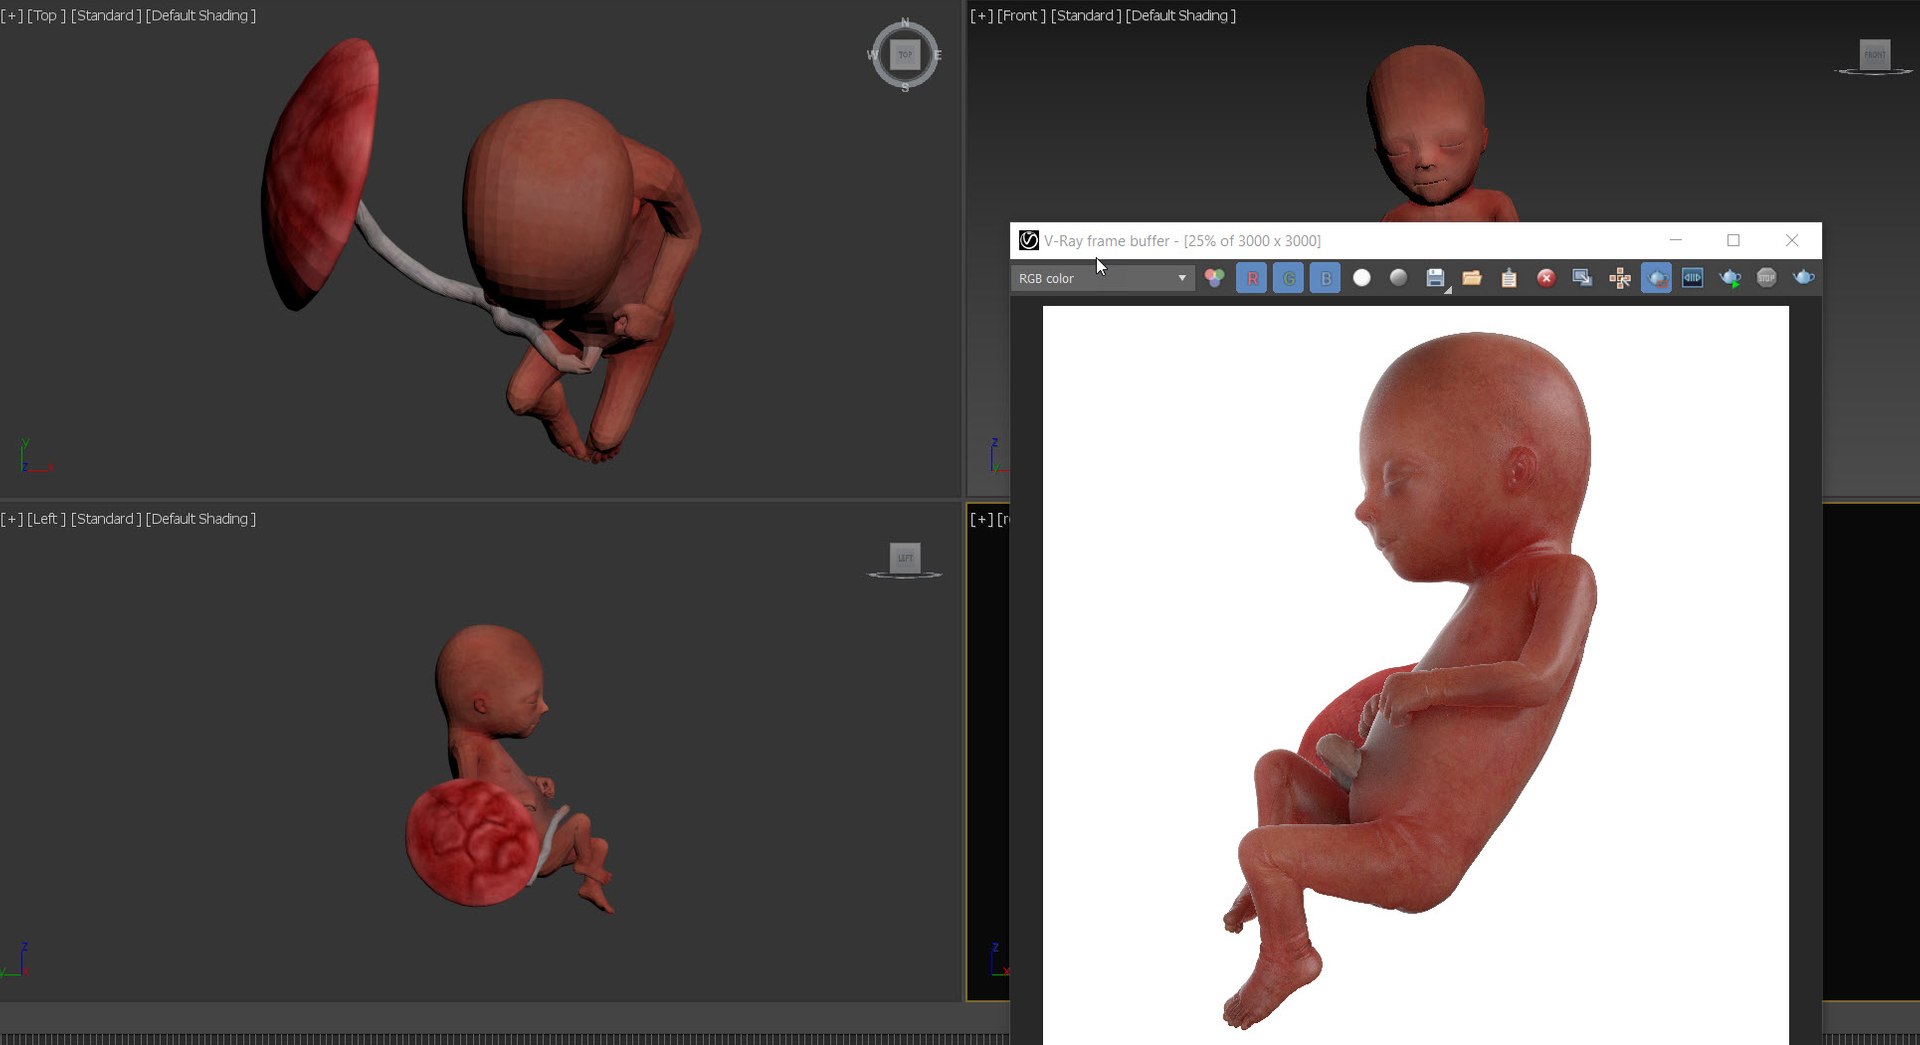
Task: Toggle the green channel G button
Action: click(1289, 278)
